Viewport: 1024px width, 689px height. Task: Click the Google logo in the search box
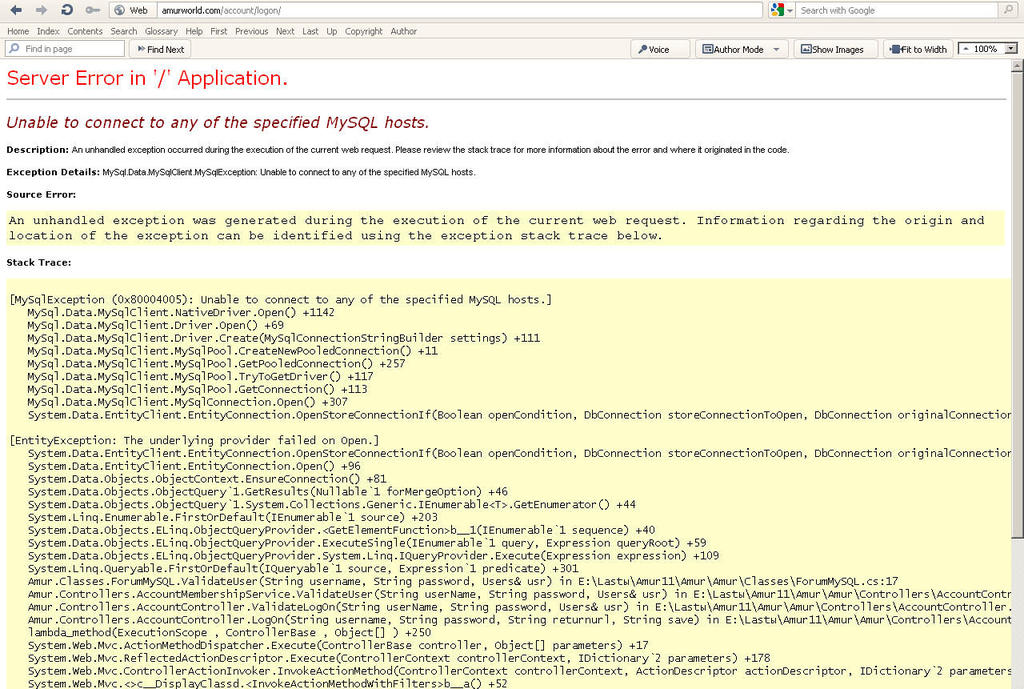[x=775, y=10]
